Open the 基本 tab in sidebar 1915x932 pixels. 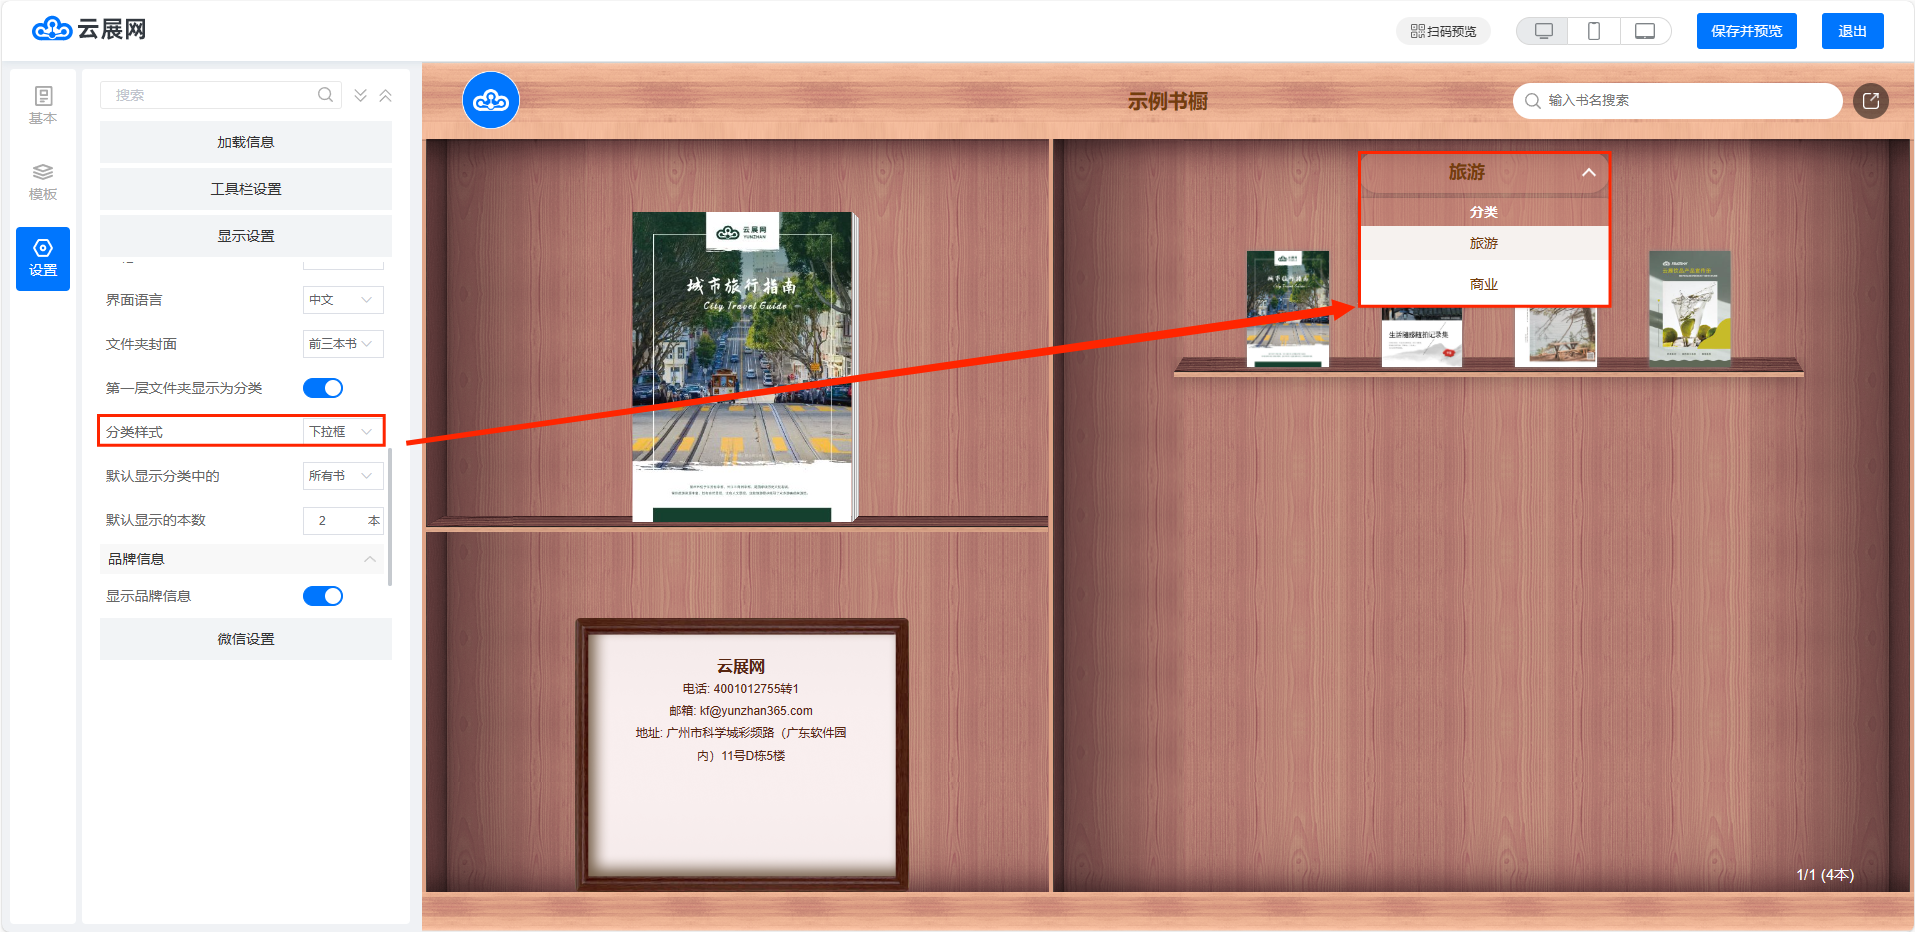click(x=43, y=104)
